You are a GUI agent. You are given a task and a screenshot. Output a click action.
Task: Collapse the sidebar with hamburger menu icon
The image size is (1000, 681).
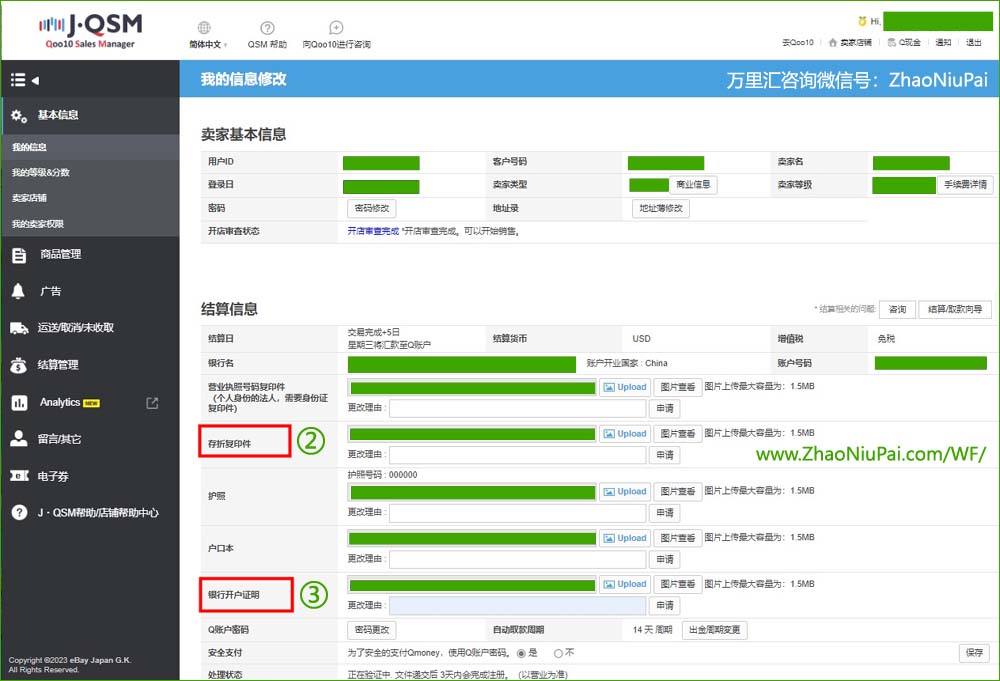pos(18,80)
